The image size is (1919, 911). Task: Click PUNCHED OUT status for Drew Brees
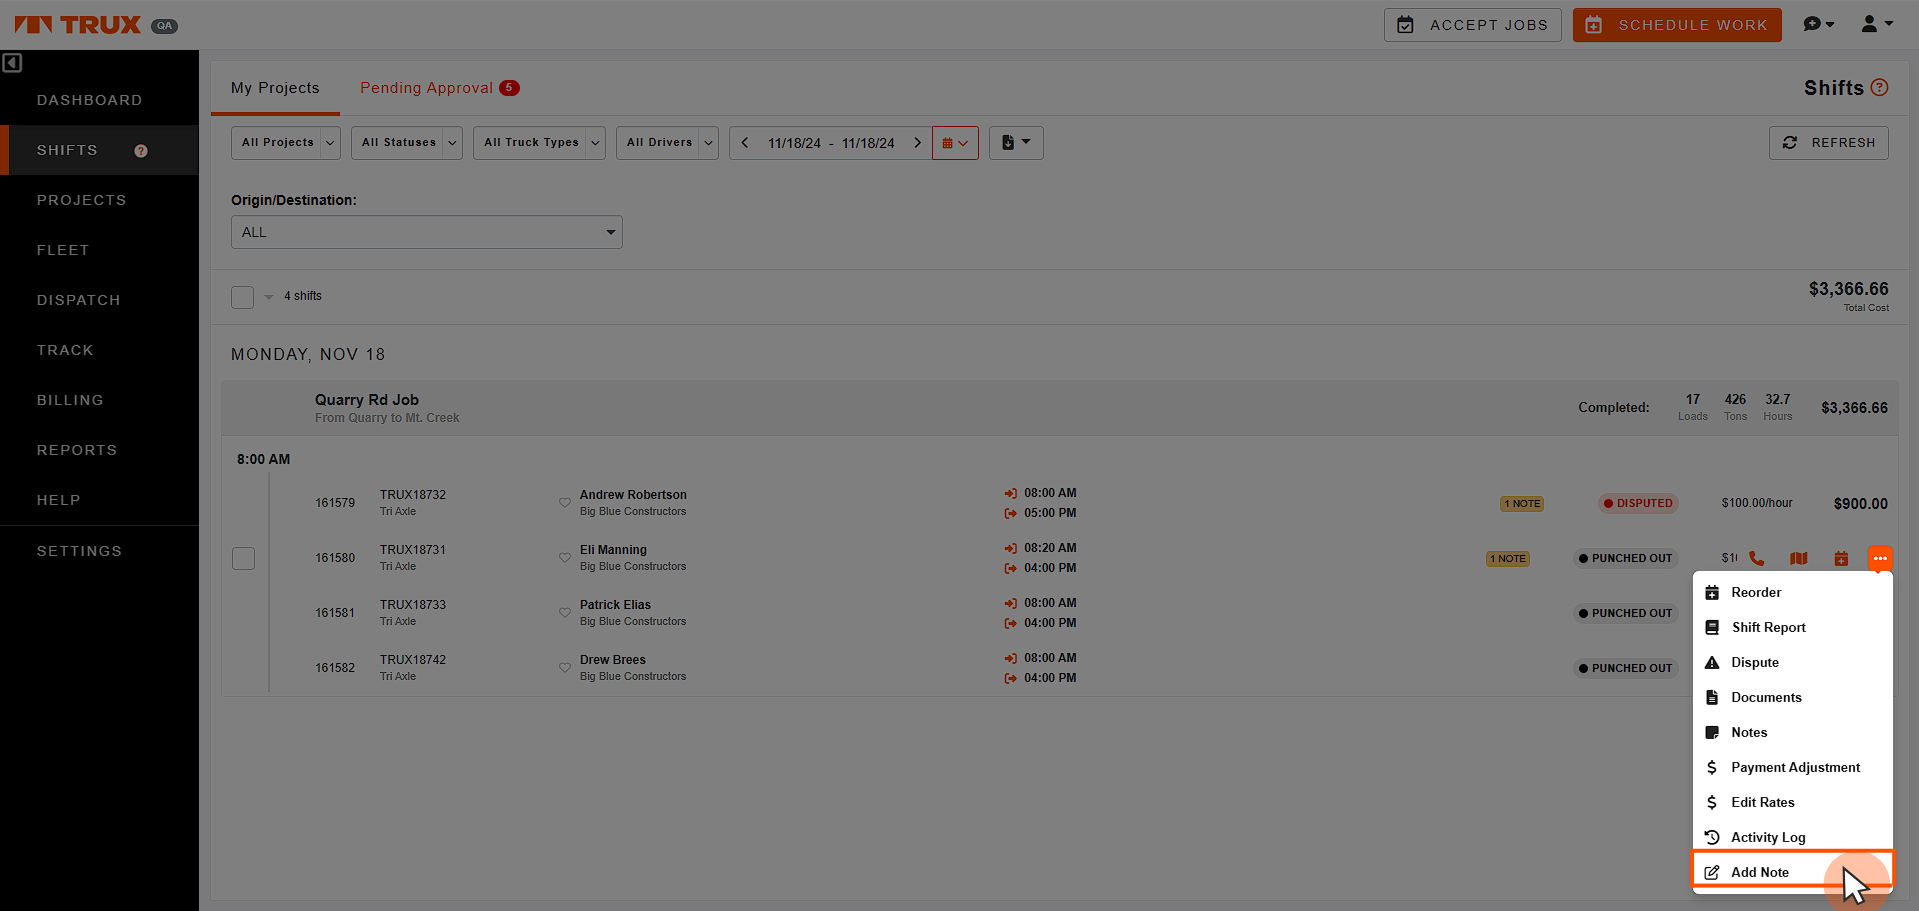pos(1625,668)
